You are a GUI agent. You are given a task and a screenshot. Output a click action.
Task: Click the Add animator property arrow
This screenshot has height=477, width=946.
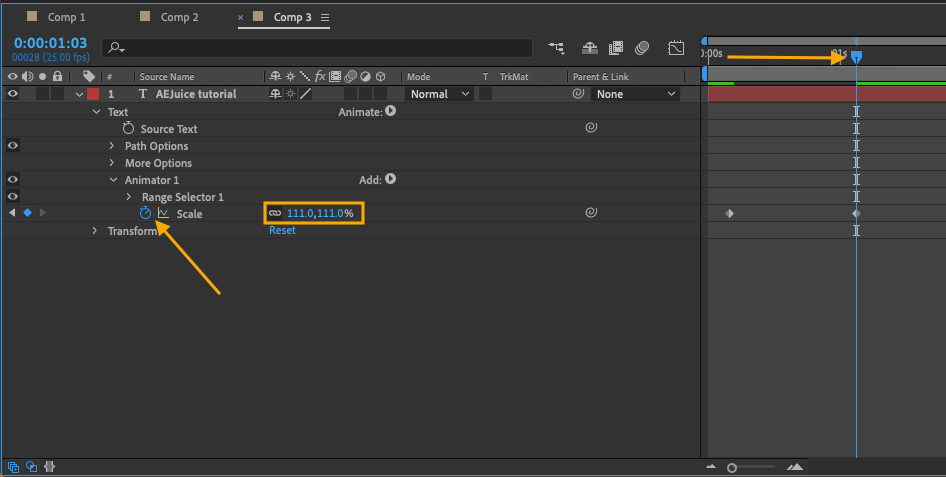click(391, 179)
